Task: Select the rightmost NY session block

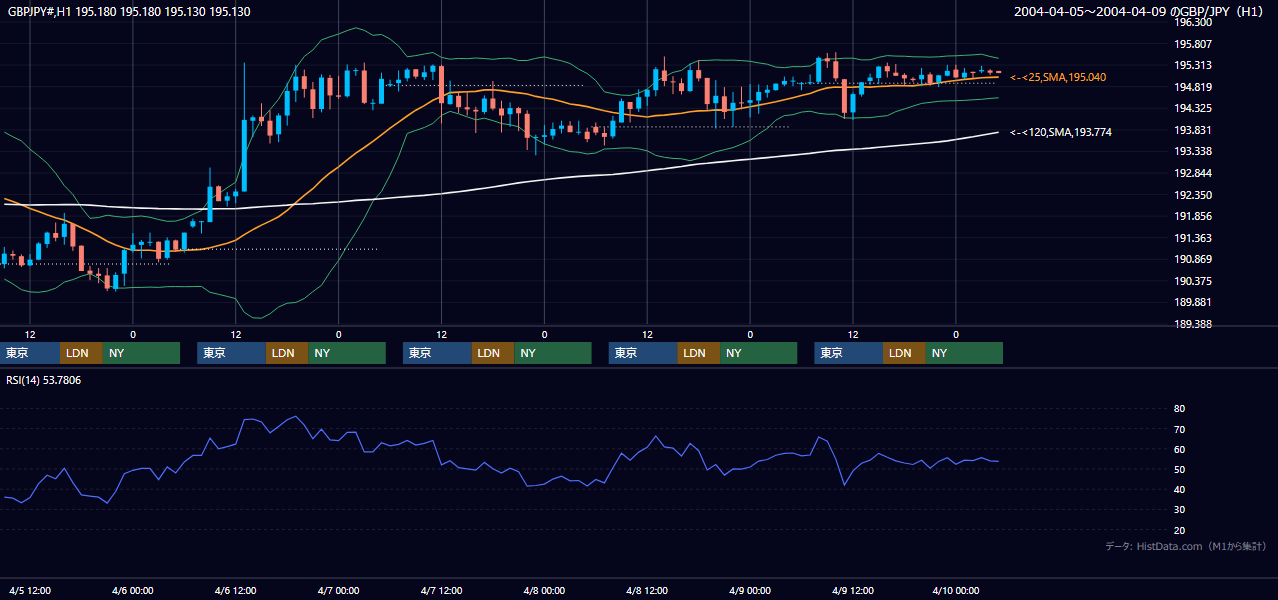Action: (964, 353)
